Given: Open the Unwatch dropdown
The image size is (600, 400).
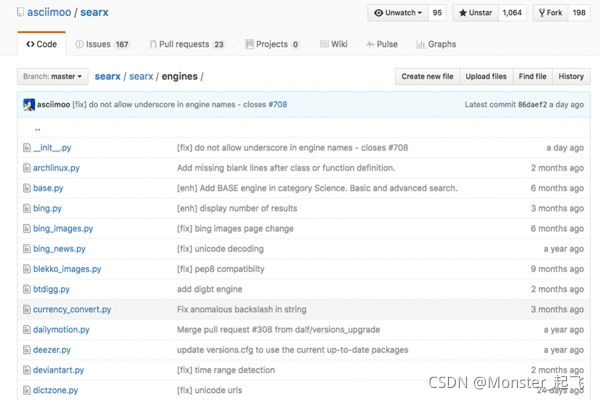Looking at the screenshot, I should click(x=398, y=13).
